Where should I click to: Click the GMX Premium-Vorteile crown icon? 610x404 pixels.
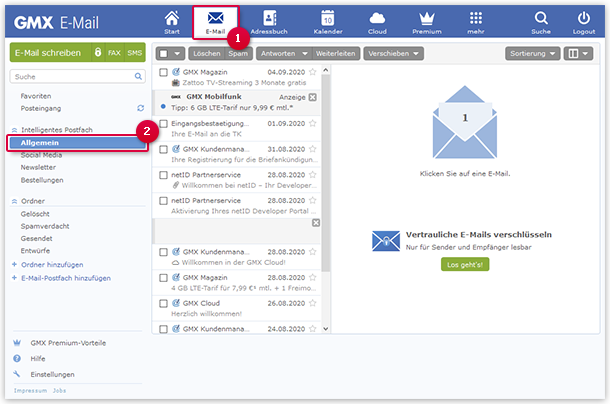click(17, 343)
